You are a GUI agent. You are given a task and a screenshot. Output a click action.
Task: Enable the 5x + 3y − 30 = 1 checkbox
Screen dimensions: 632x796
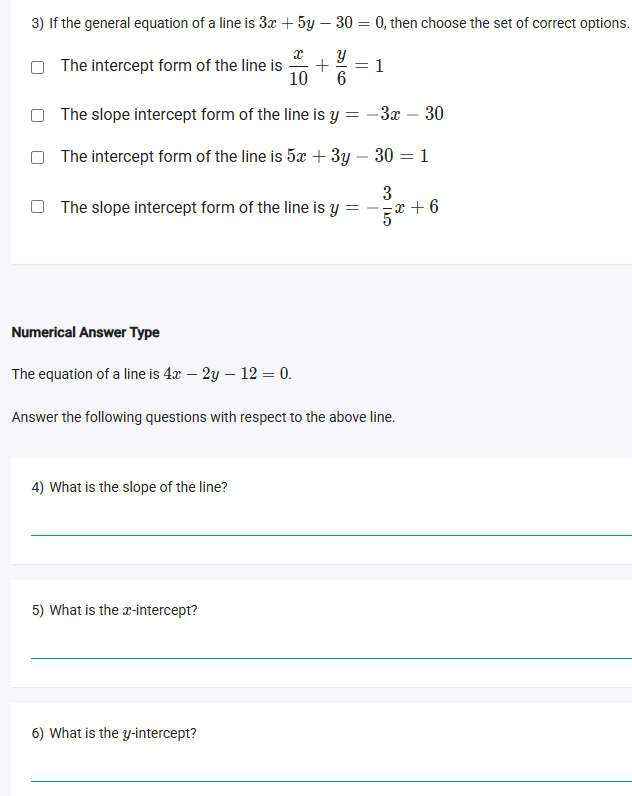click(x=37, y=157)
